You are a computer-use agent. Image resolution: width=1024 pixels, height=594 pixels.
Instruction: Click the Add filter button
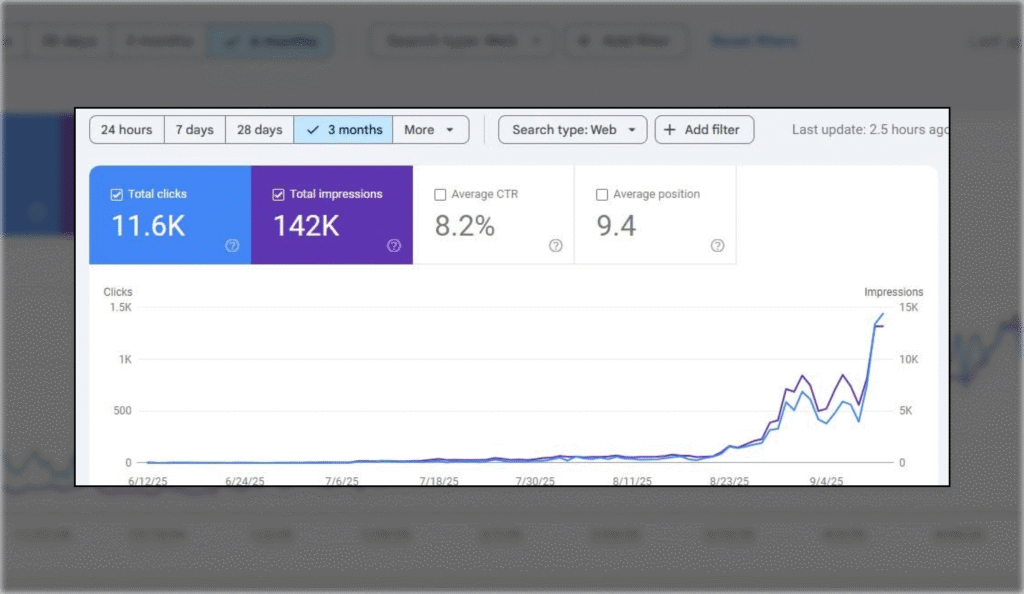(704, 130)
